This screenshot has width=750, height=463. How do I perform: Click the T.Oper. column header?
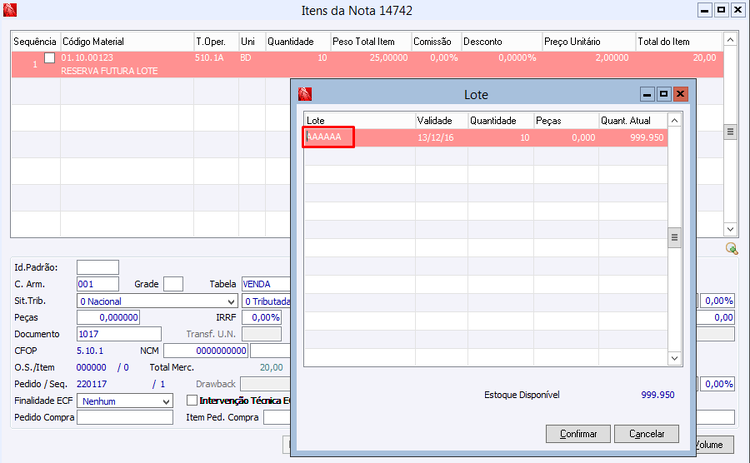pos(216,42)
